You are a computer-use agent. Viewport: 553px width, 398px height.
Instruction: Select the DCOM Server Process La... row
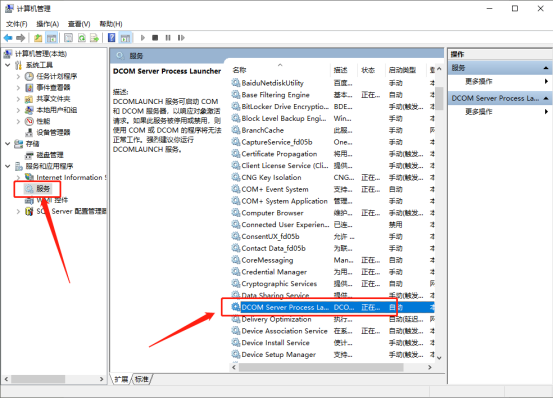[x=333, y=307]
